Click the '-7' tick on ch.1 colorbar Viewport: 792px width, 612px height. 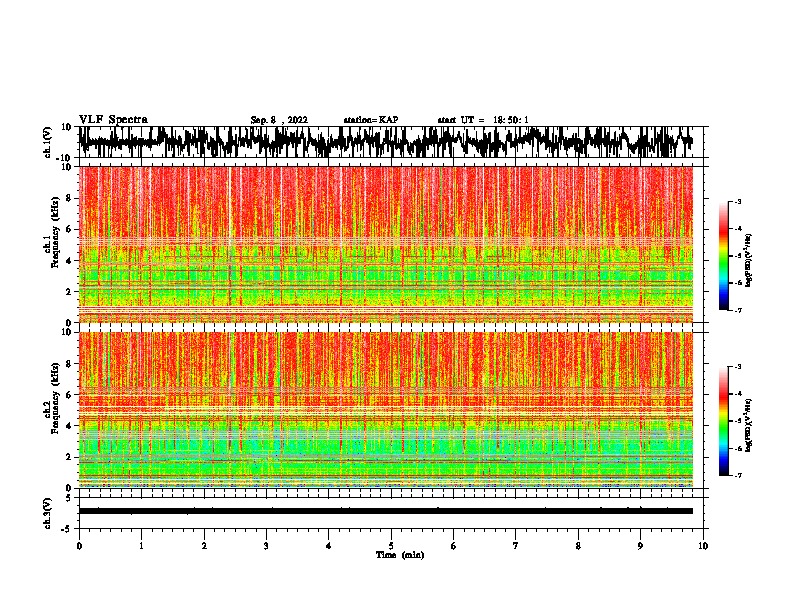tap(738, 310)
